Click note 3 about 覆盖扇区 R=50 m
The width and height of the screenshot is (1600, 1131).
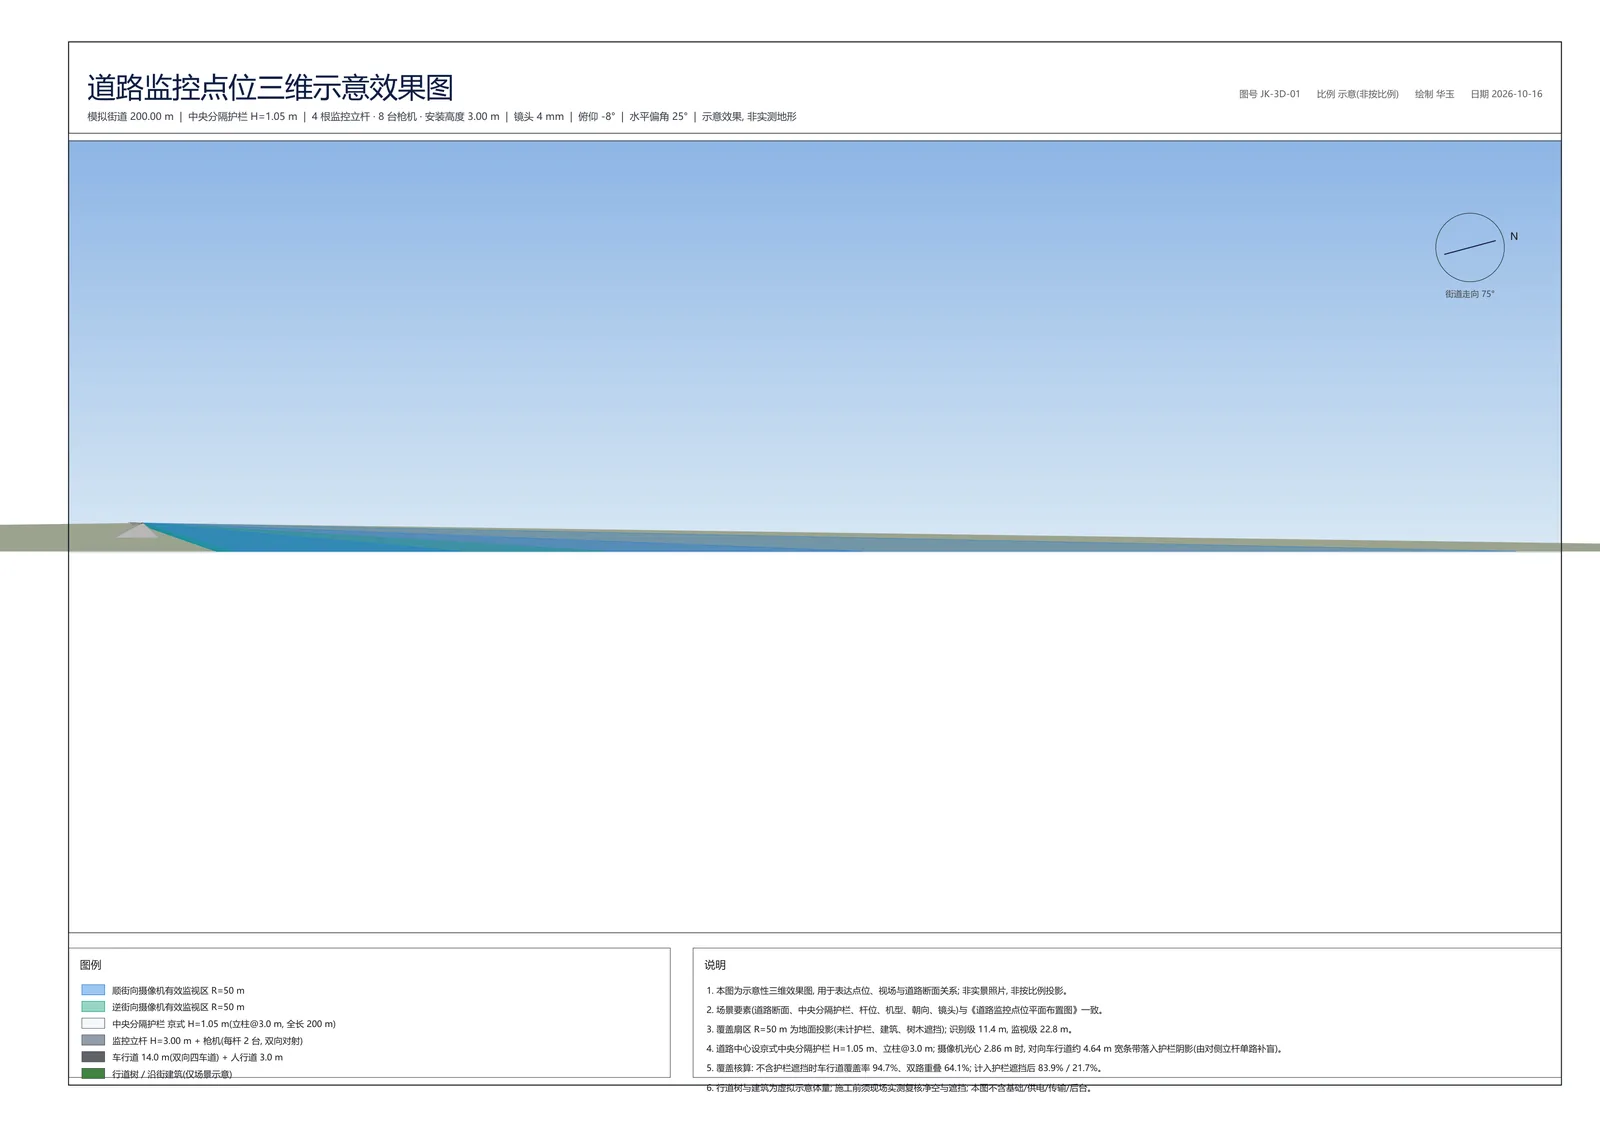pos(890,1029)
